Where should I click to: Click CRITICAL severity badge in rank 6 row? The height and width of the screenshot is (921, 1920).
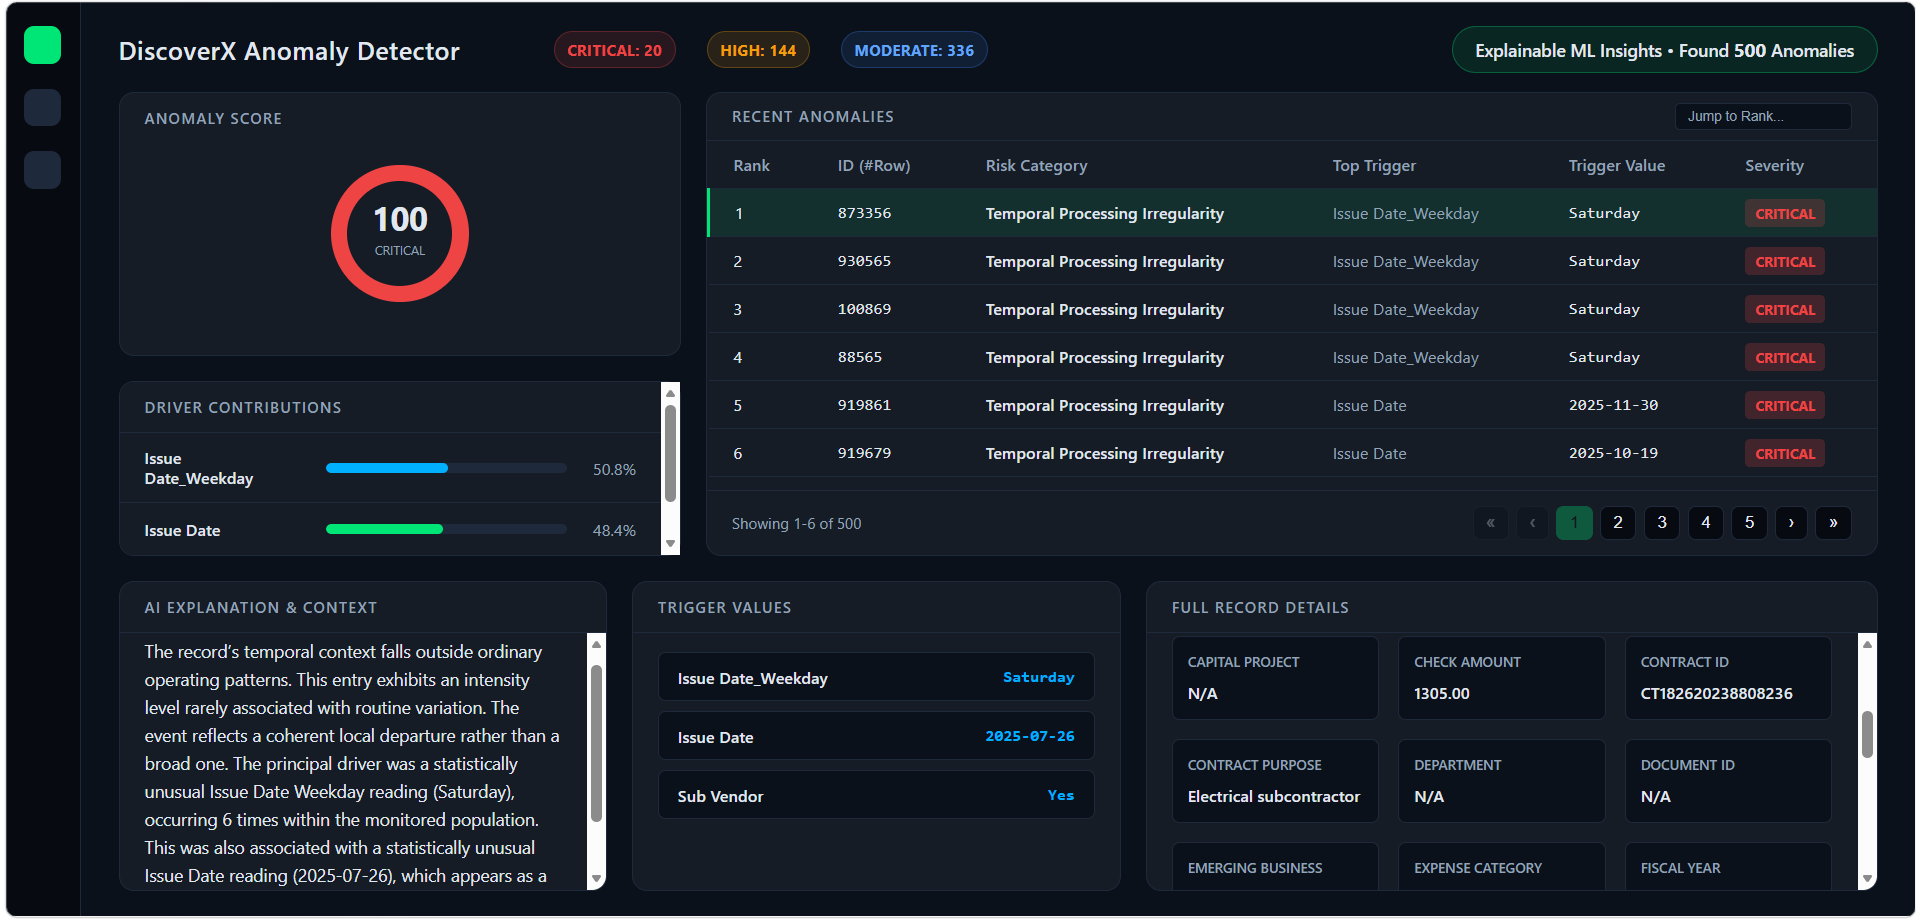point(1785,454)
